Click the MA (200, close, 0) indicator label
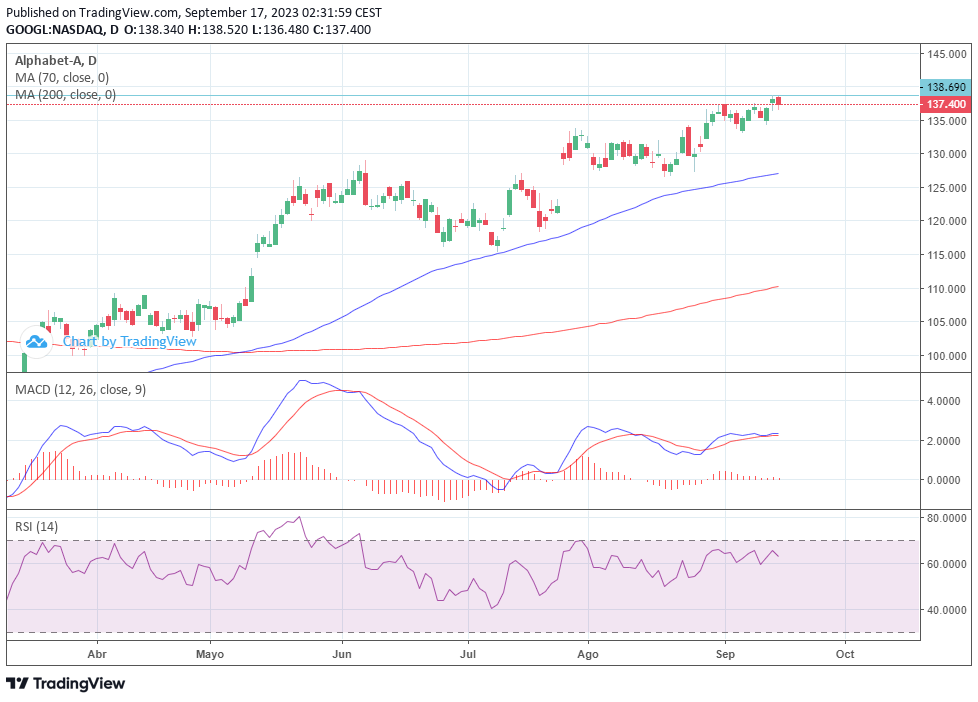This screenshot has height=702, width=978. 65,95
